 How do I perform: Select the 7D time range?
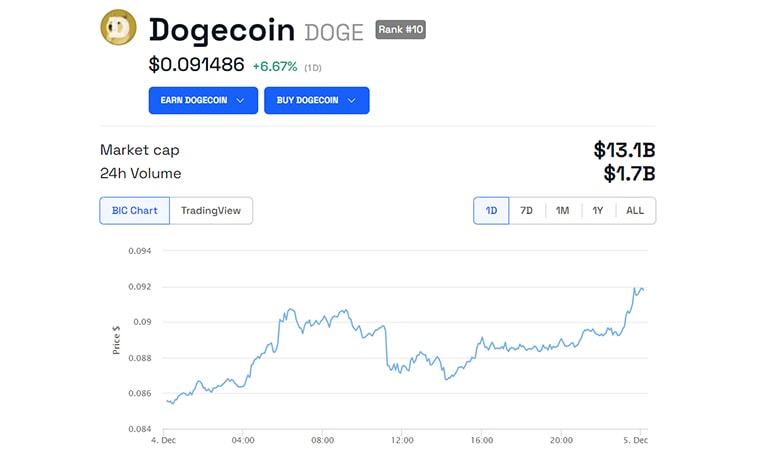click(x=526, y=211)
